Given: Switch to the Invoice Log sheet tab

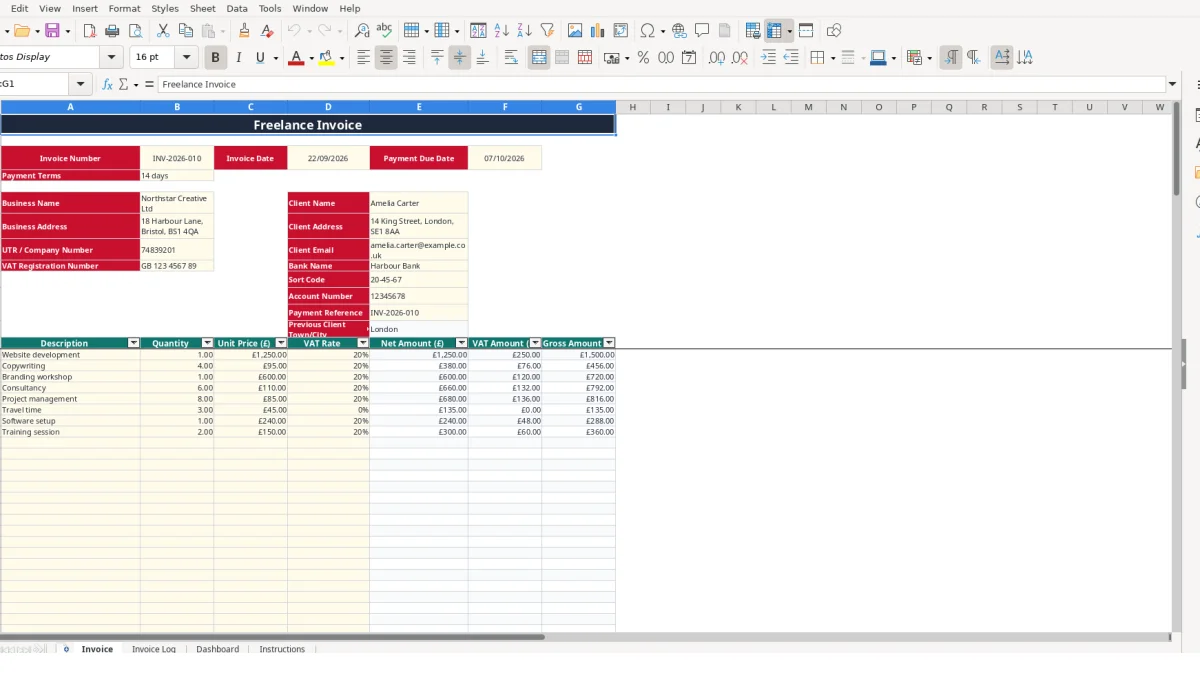Looking at the screenshot, I should tap(154, 649).
